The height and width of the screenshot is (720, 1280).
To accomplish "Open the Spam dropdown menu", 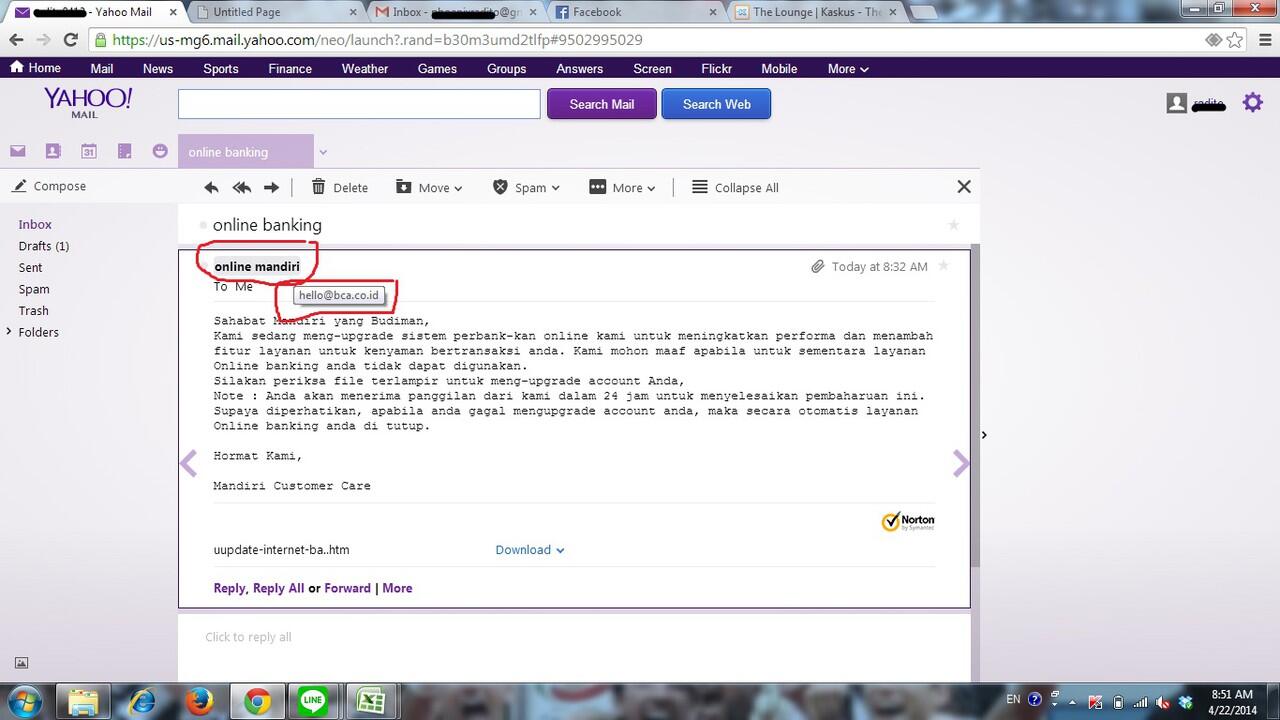I will click(x=526, y=187).
